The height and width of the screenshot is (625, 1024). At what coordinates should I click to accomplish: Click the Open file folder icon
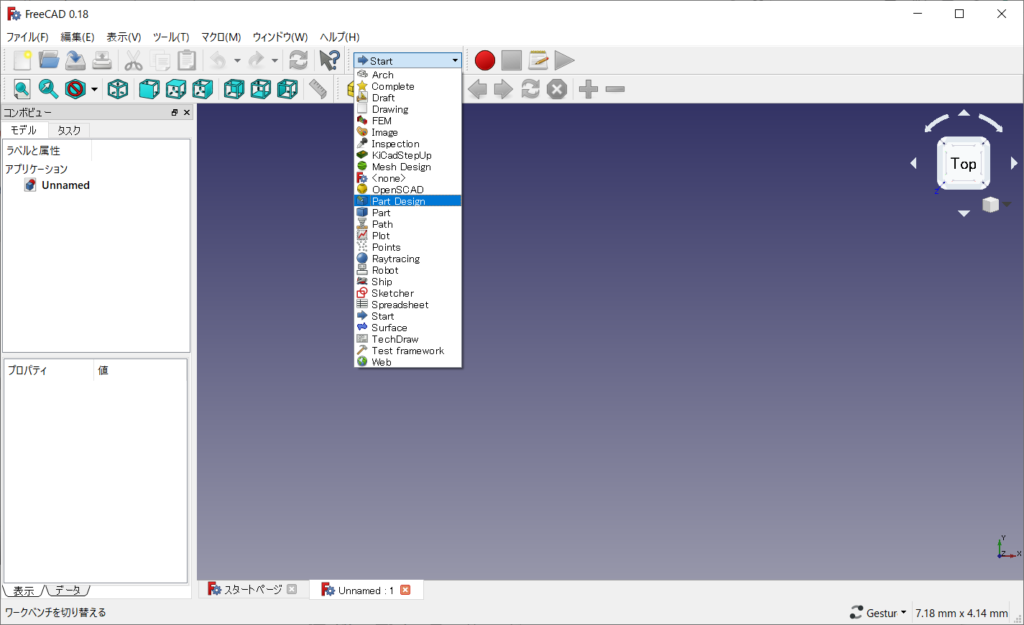(x=49, y=60)
